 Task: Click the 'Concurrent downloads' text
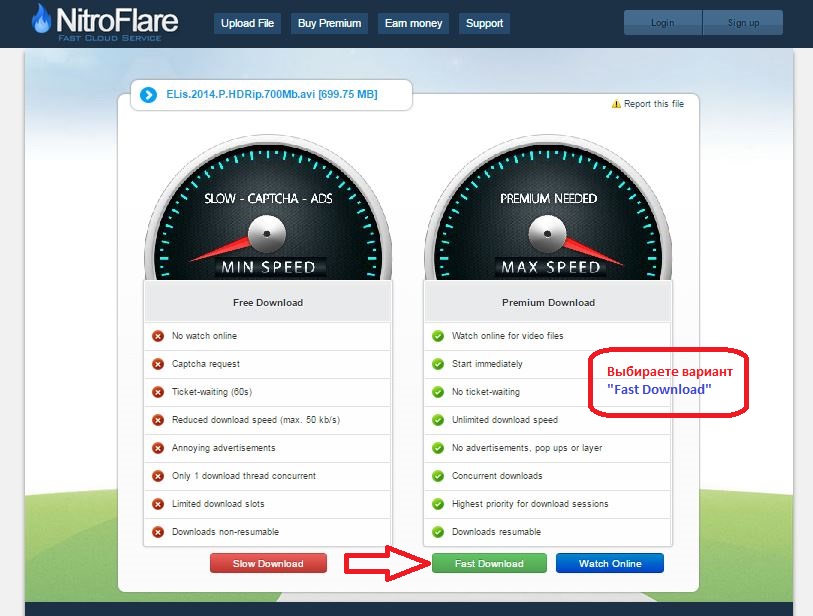[x=497, y=476]
